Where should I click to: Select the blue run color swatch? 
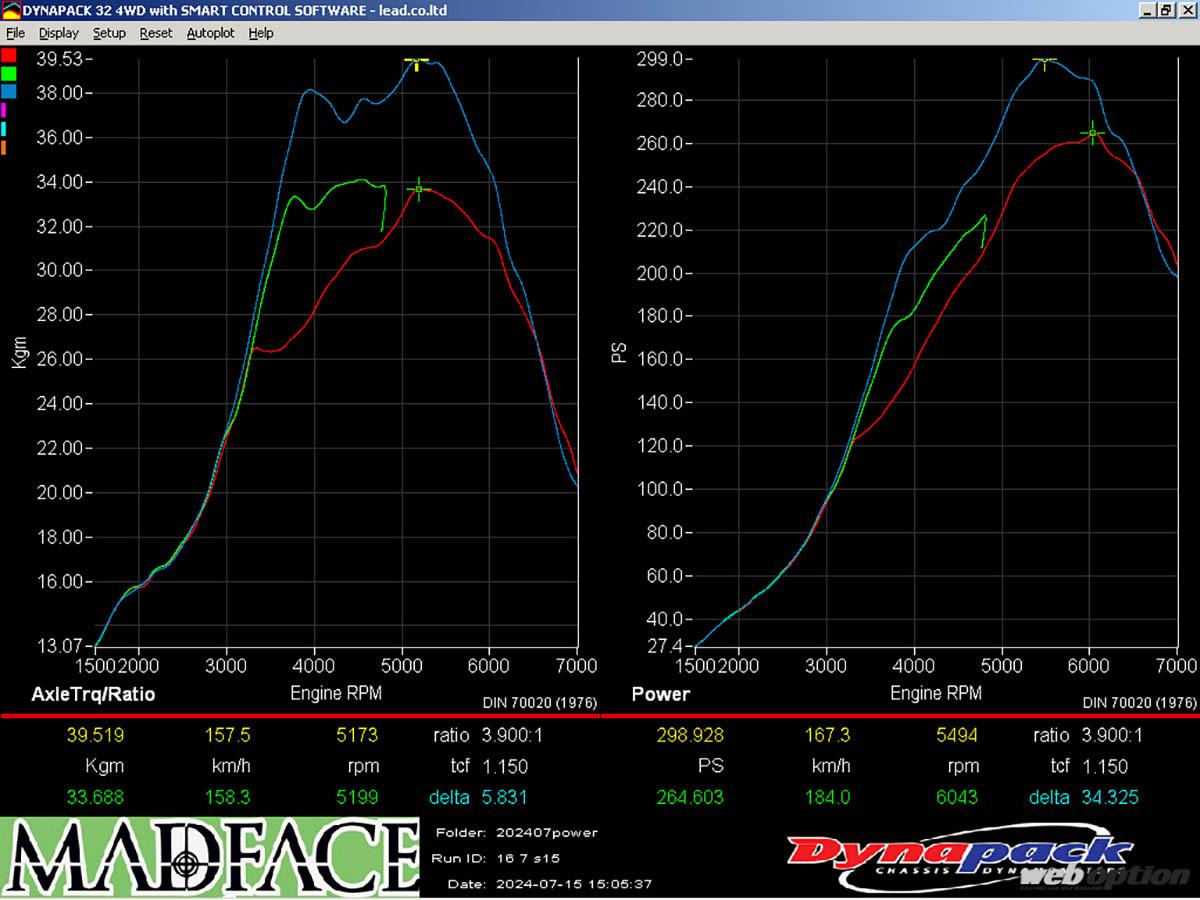[9, 91]
